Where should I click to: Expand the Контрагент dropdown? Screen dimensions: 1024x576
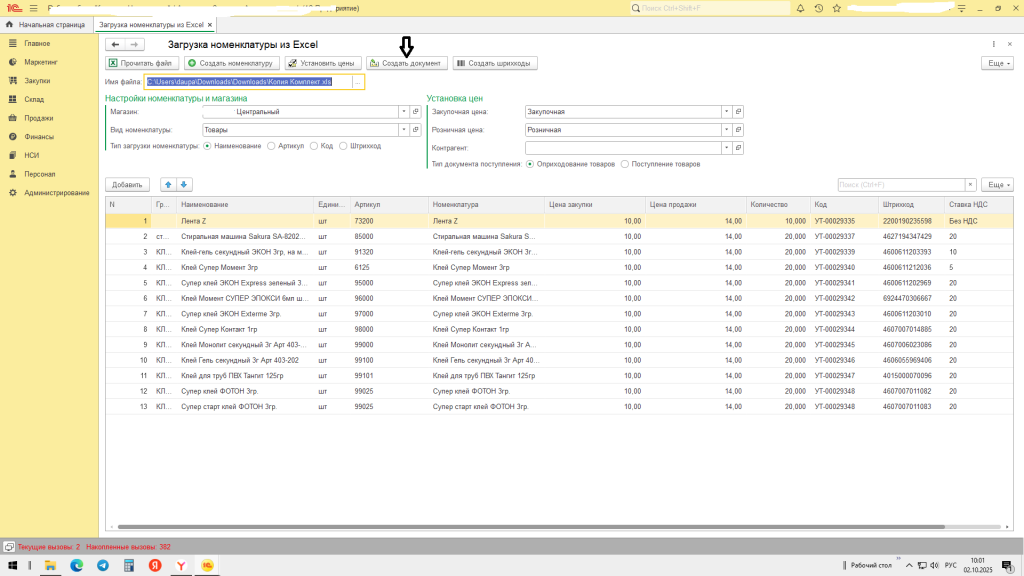[726, 148]
